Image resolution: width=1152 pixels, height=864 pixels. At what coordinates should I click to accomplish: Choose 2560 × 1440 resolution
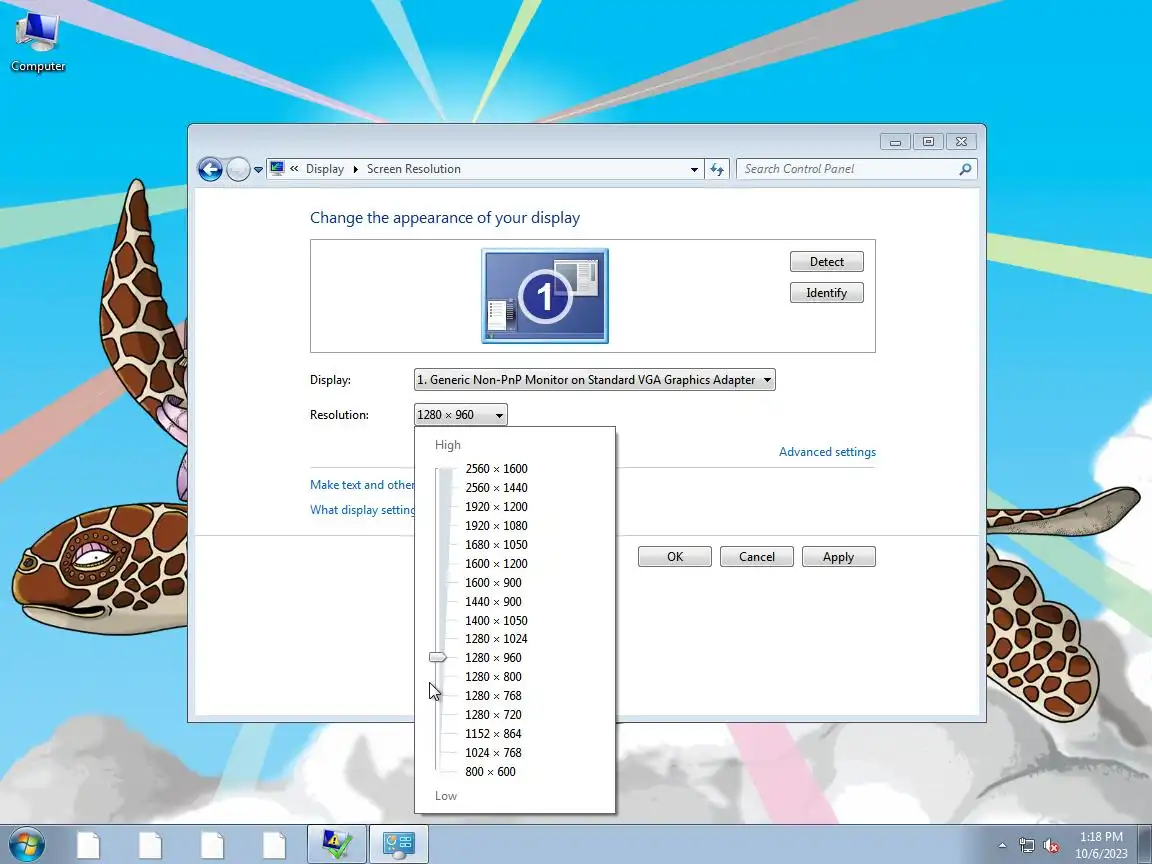tap(496, 488)
